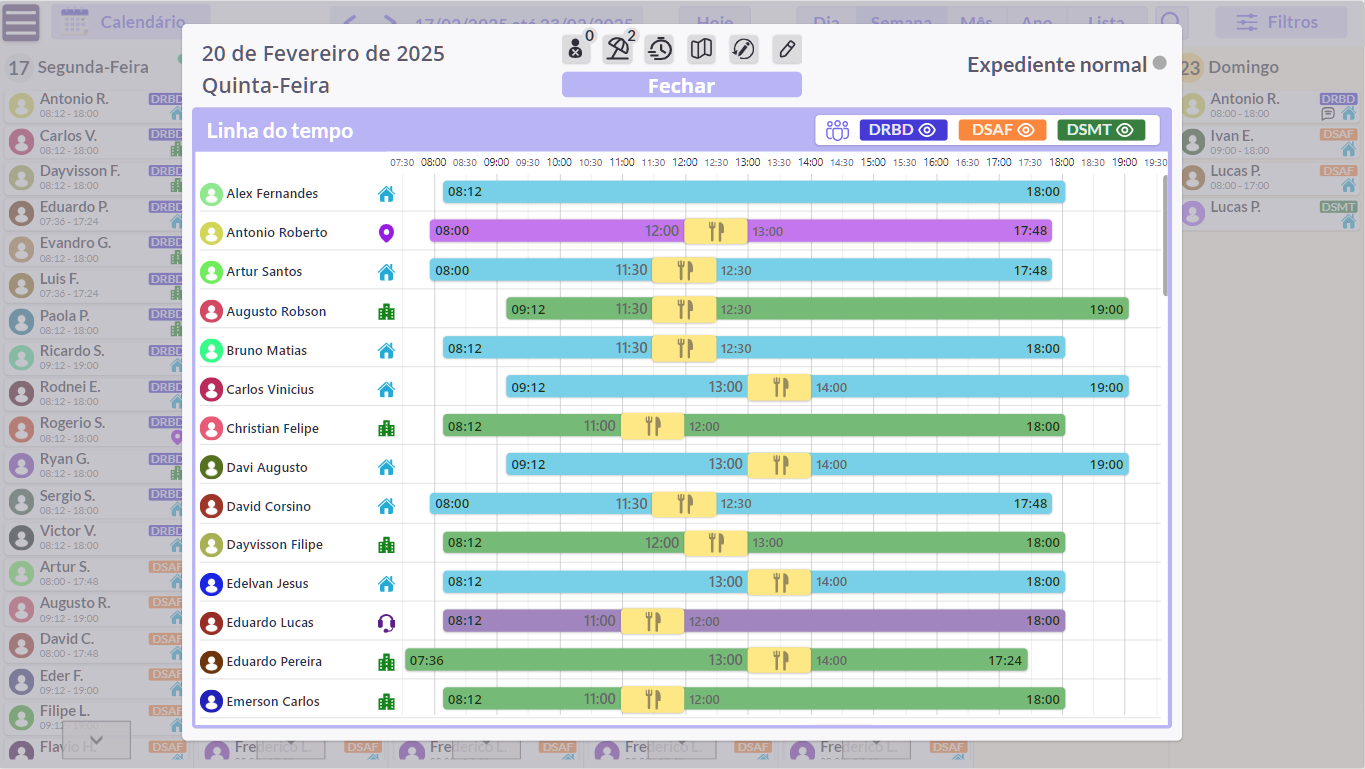The image size is (1365, 769).
Task: Open the map view icon
Action: point(702,49)
